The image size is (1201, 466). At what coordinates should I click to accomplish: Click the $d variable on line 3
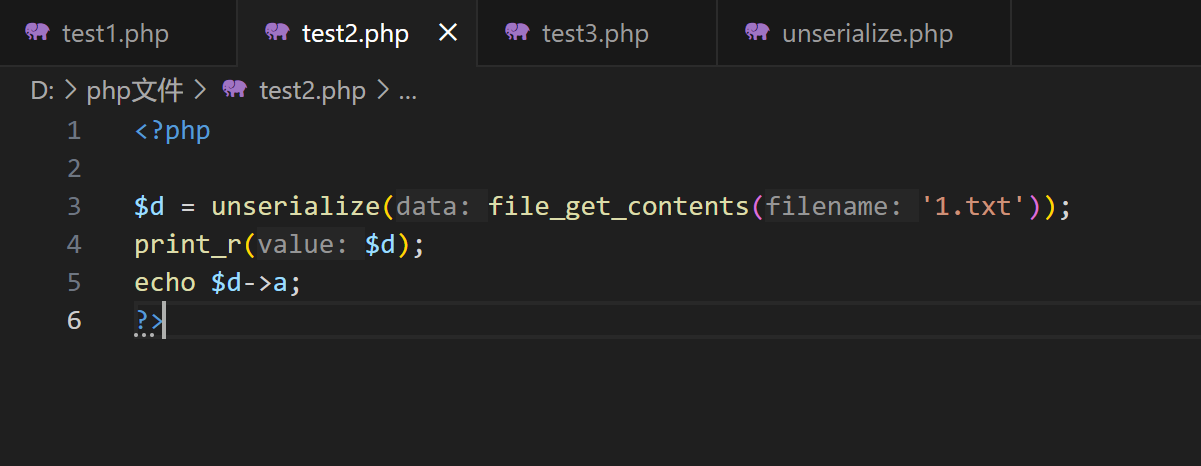click(x=149, y=207)
